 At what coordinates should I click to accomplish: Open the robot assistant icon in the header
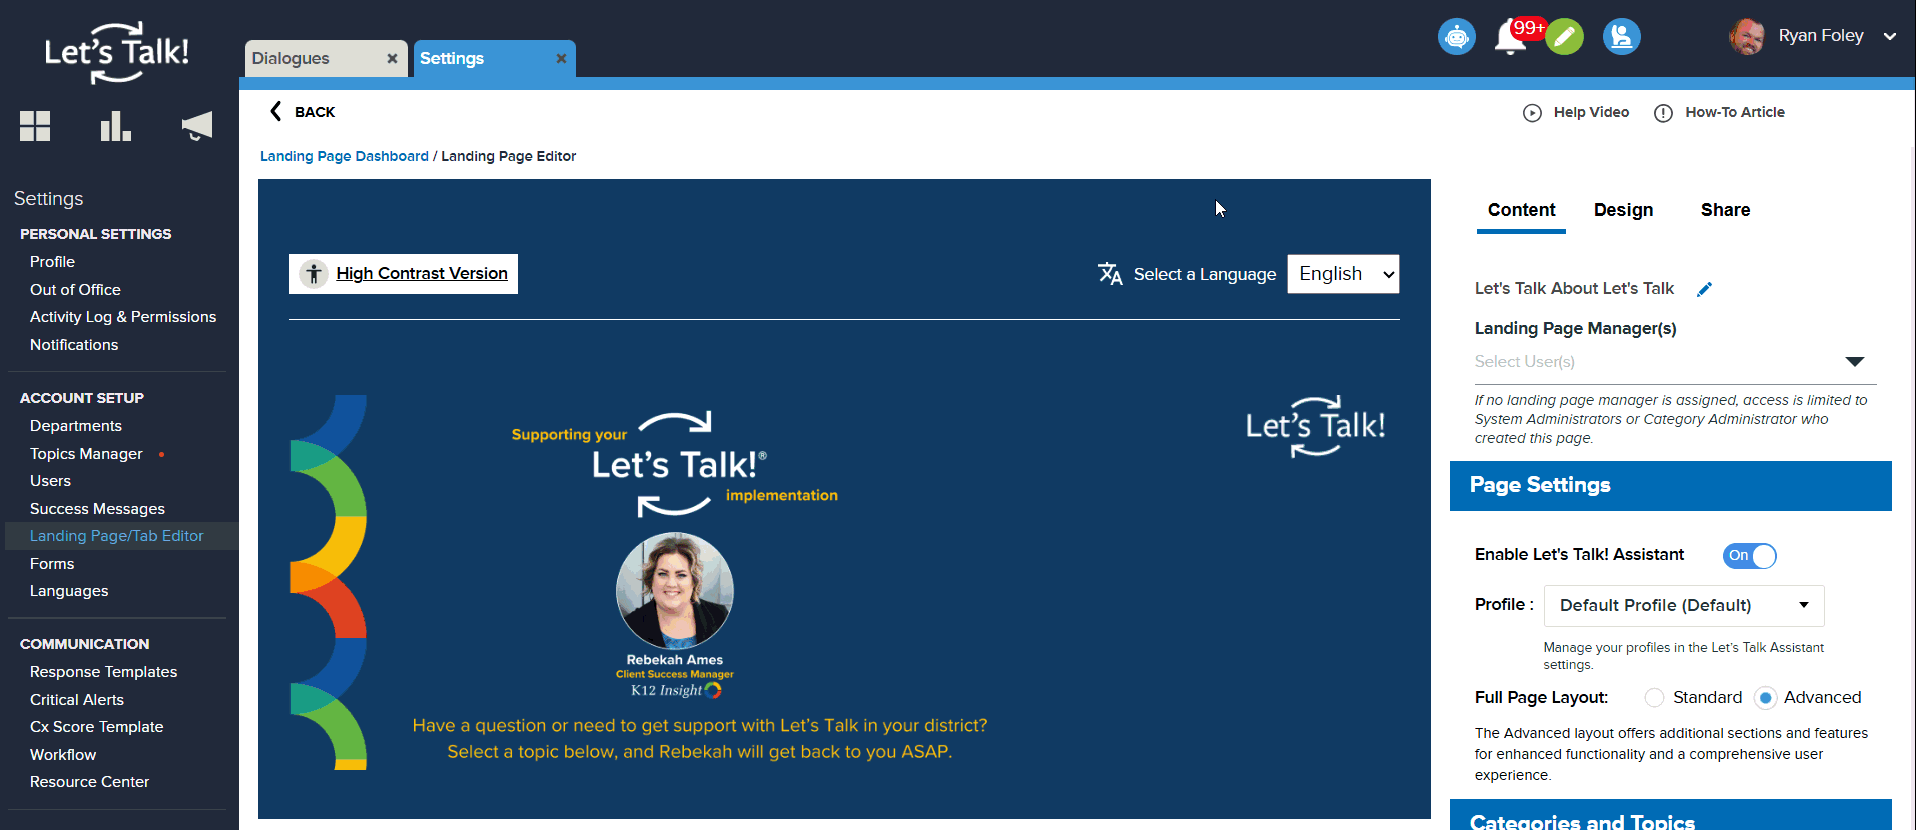(x=1457, y=37)
